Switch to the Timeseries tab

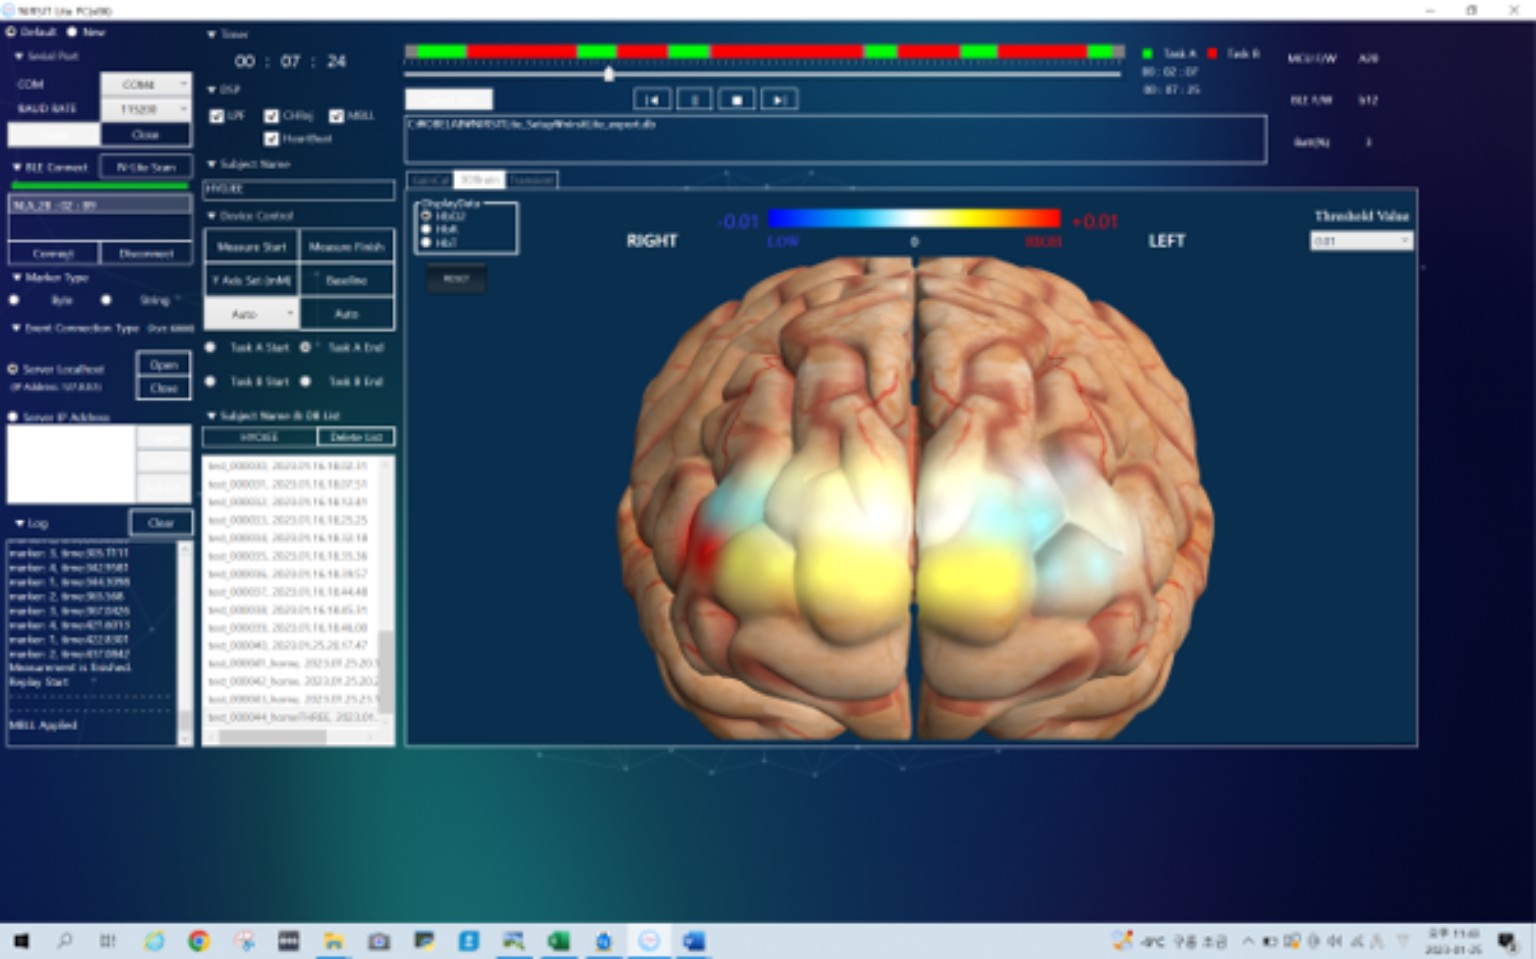click(x=532, y=180)
